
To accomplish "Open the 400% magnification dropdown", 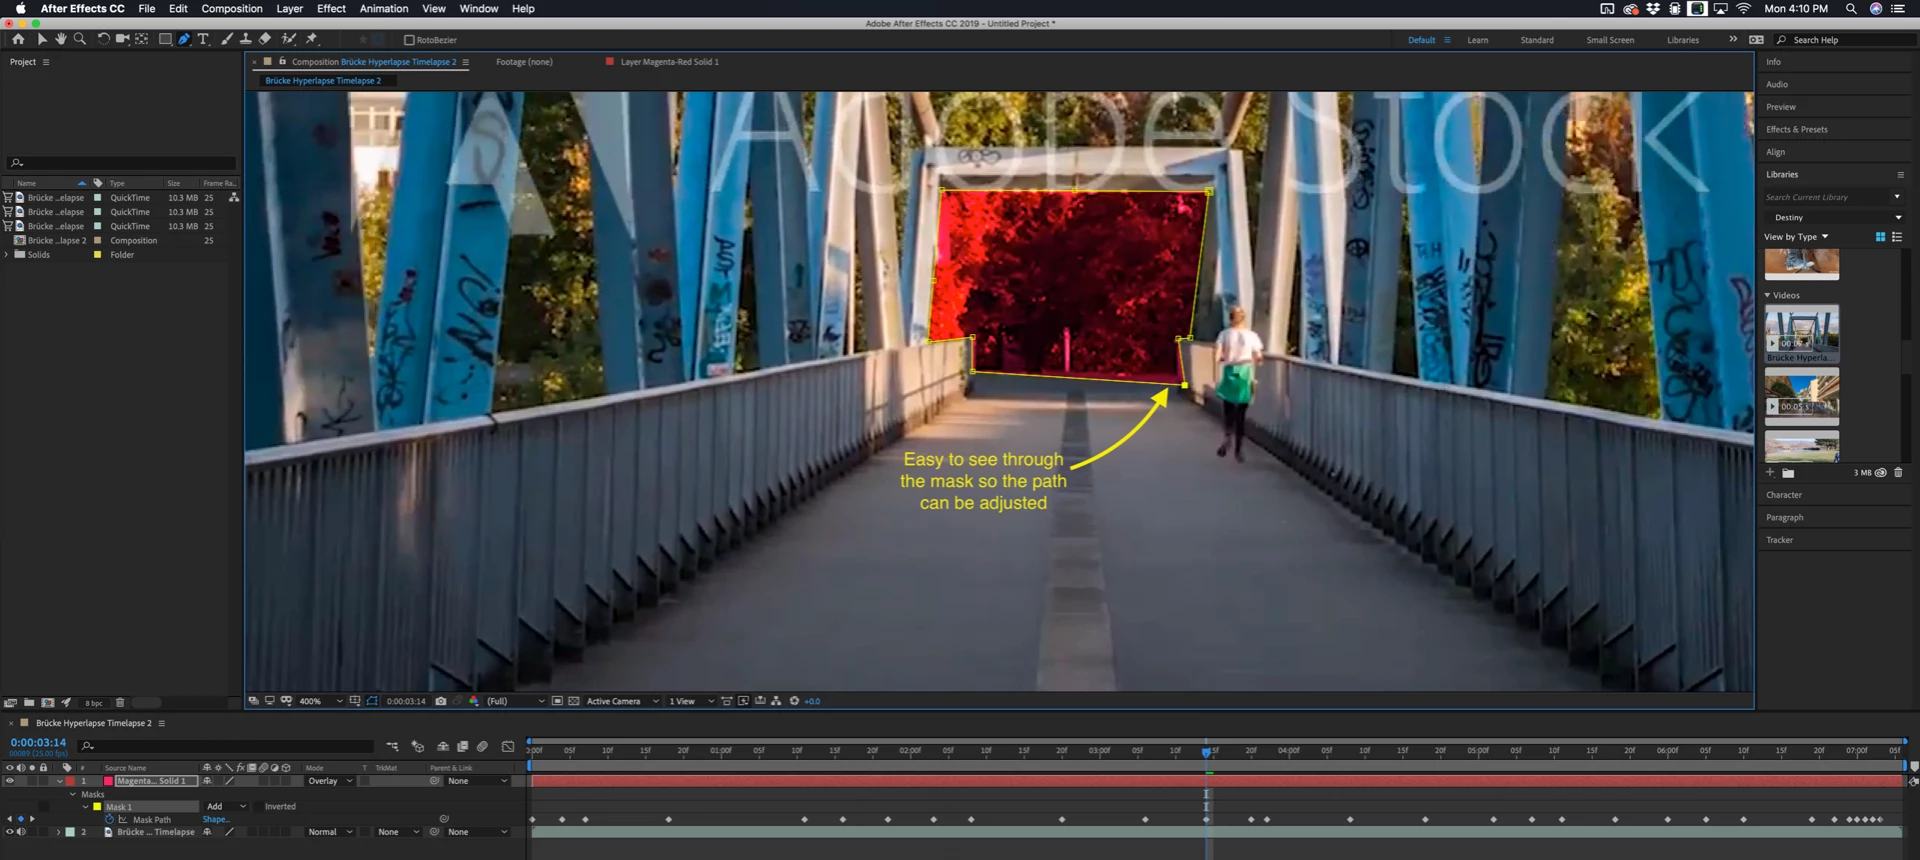I will click(321, 701).
